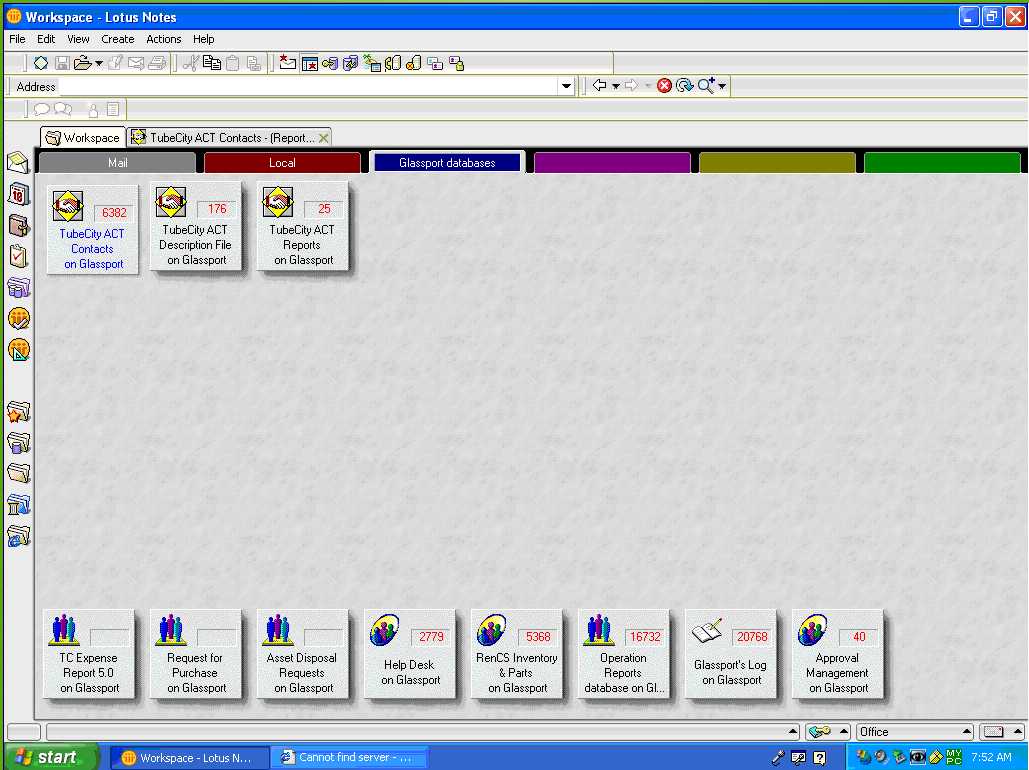This screenshot has height=770, width=1029.
Task: Select the olive unnamed workspace tab
Action: click(x=777, y=163)
